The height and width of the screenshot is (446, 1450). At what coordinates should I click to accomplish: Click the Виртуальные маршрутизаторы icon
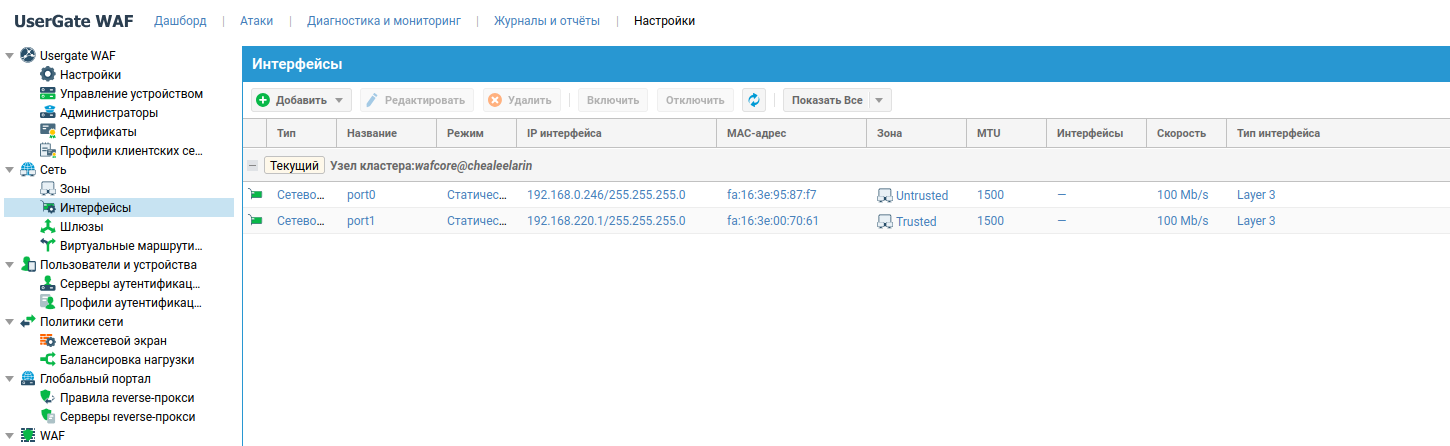pyautogui.click(x=47, y=245)
